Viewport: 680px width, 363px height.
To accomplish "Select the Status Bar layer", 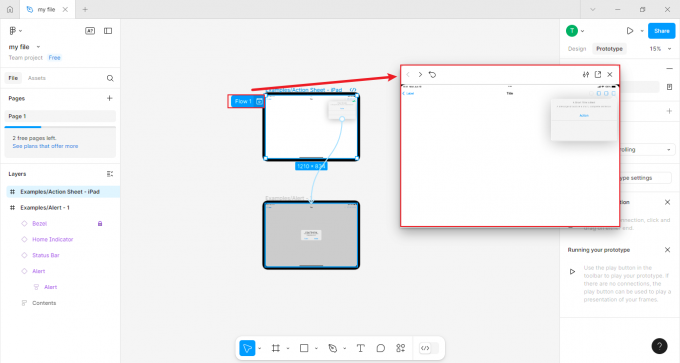I will (46, 255).
